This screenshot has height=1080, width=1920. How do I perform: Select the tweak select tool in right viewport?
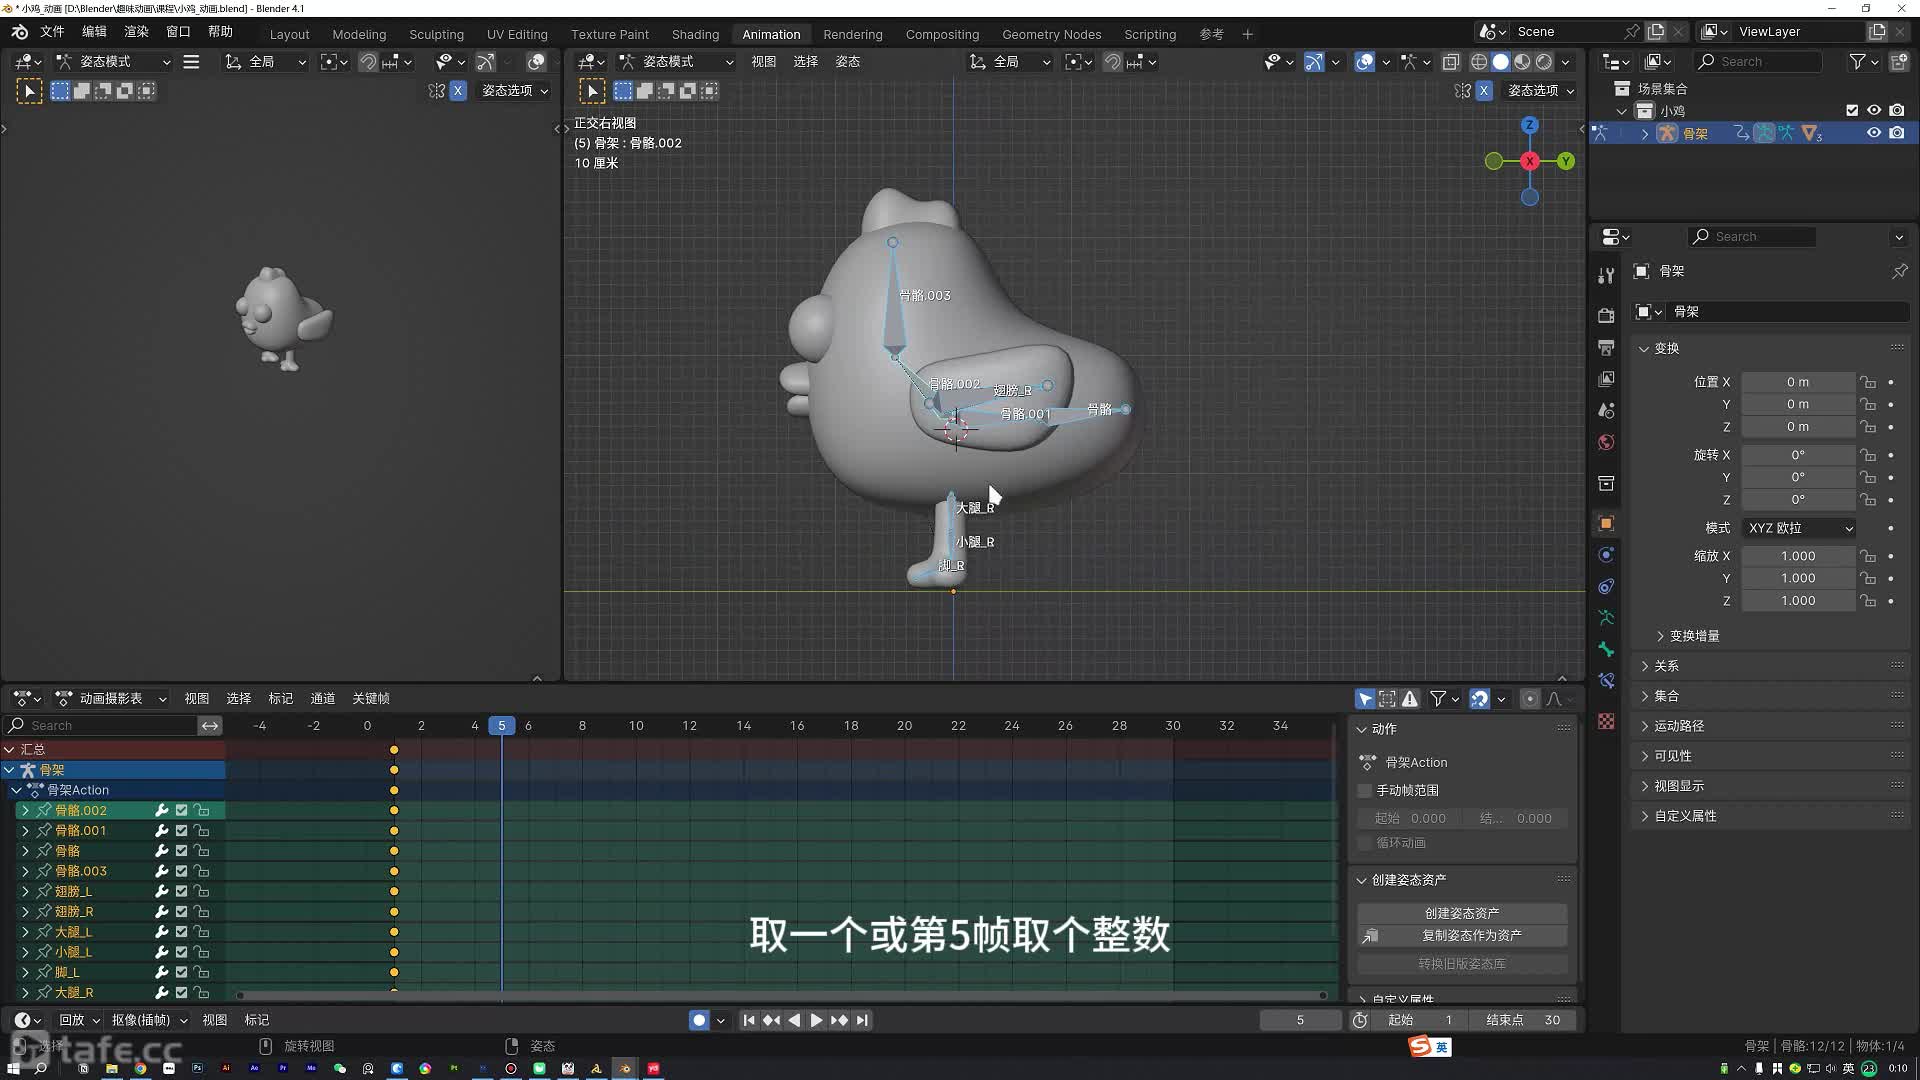592,91
